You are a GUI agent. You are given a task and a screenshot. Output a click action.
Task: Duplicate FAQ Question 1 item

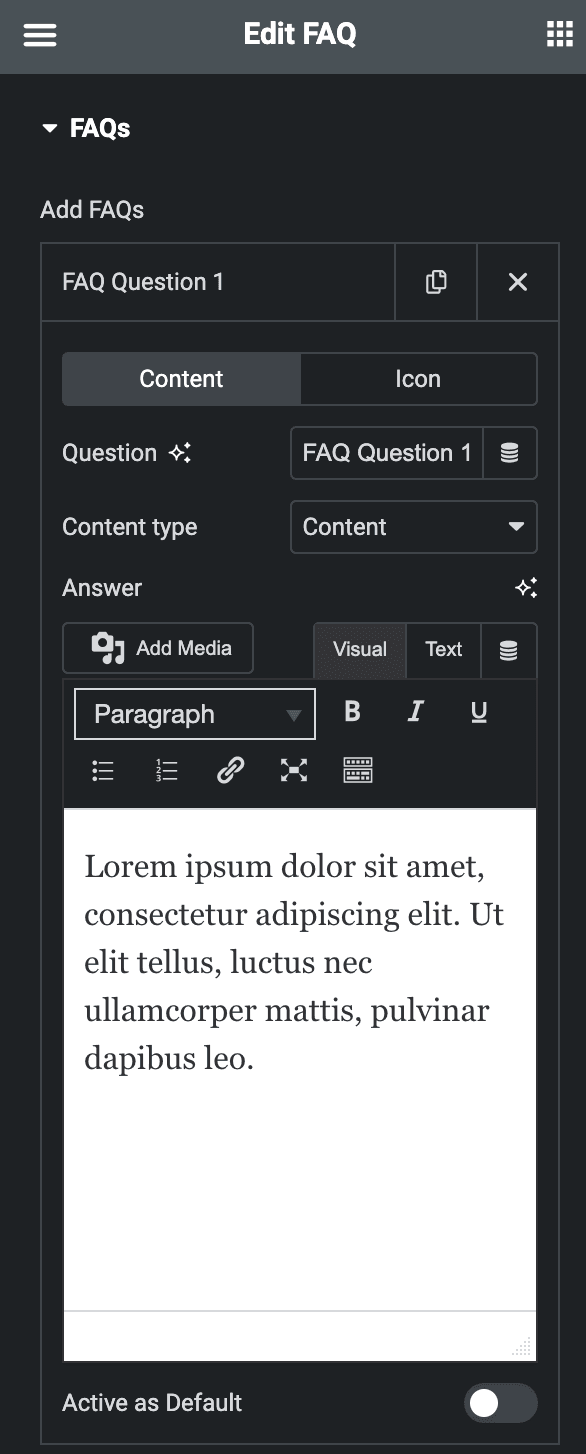(436, 282)
